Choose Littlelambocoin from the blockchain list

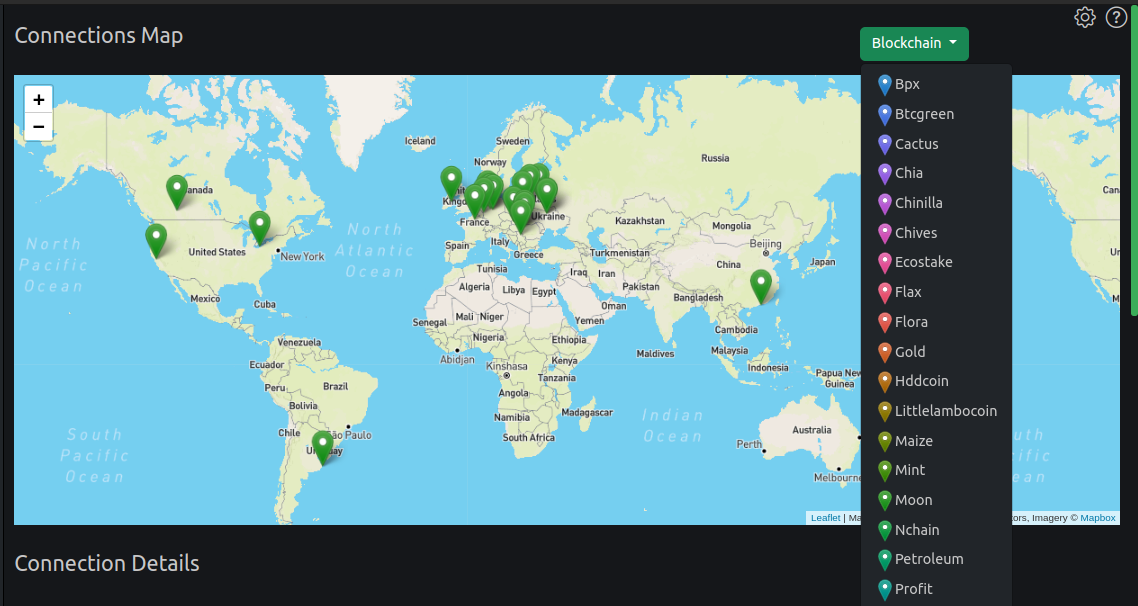point(936,411)
